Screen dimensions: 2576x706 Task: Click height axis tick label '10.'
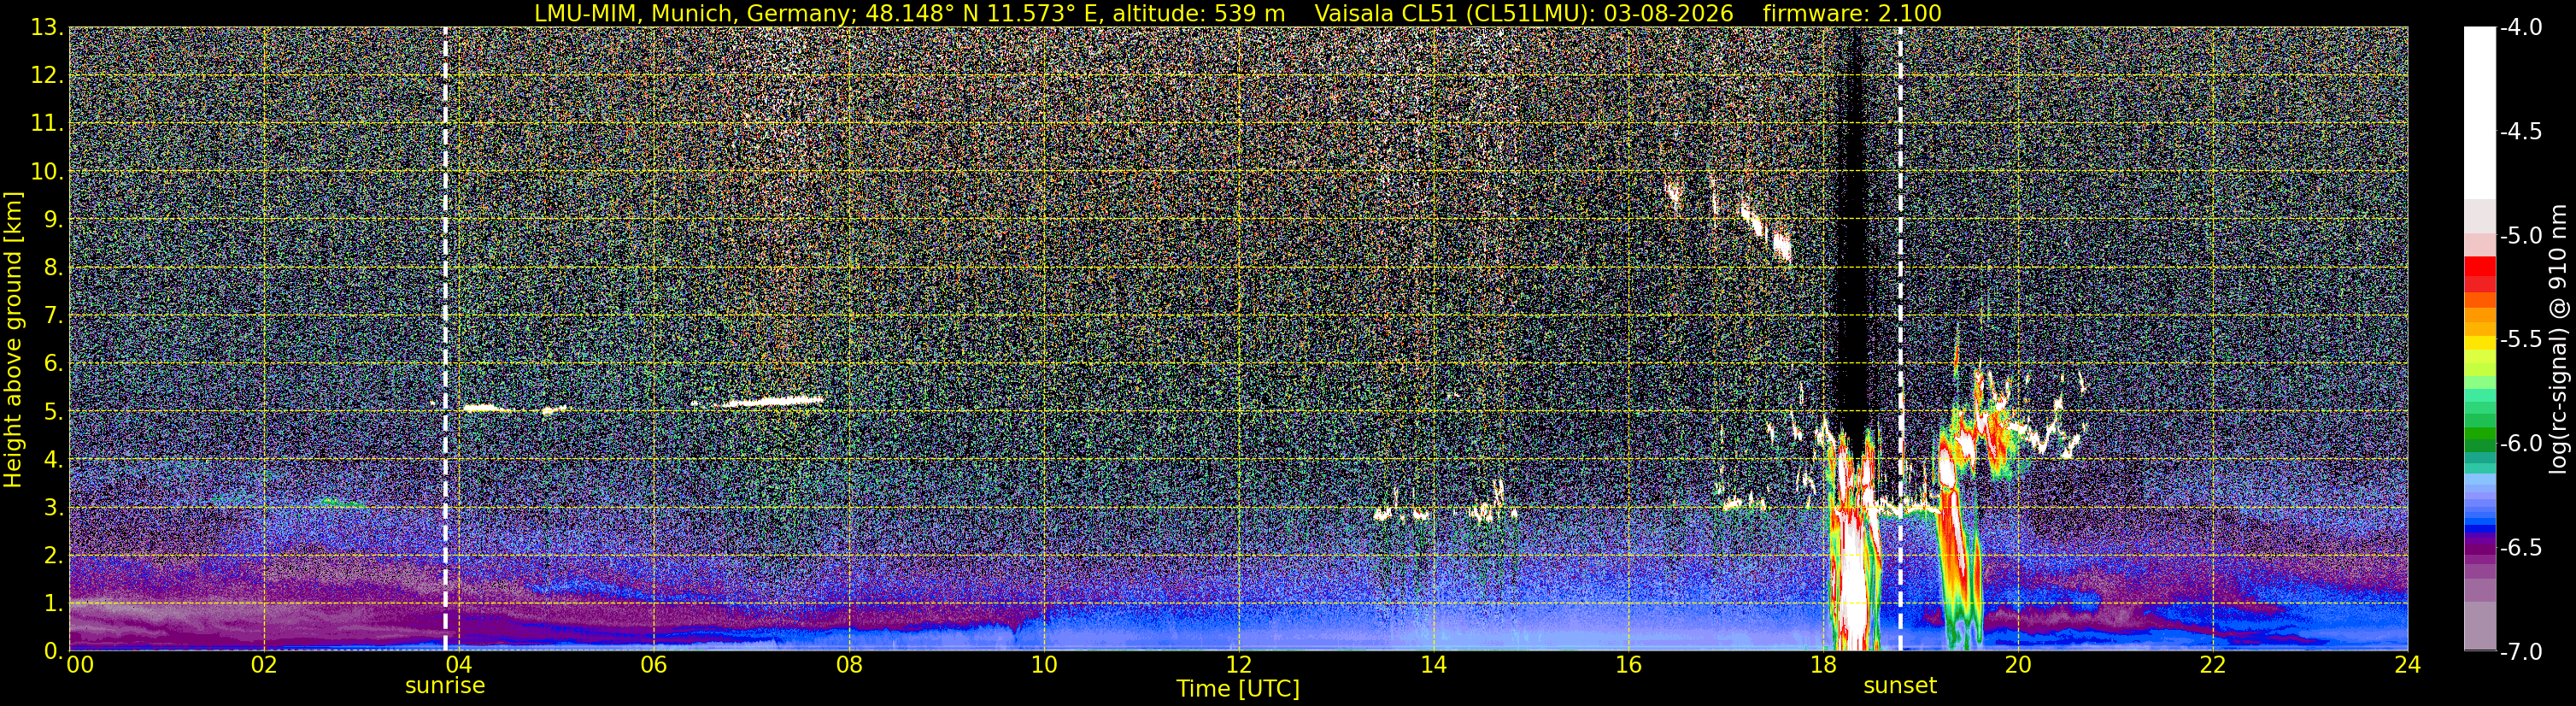[x=47, y=172]
